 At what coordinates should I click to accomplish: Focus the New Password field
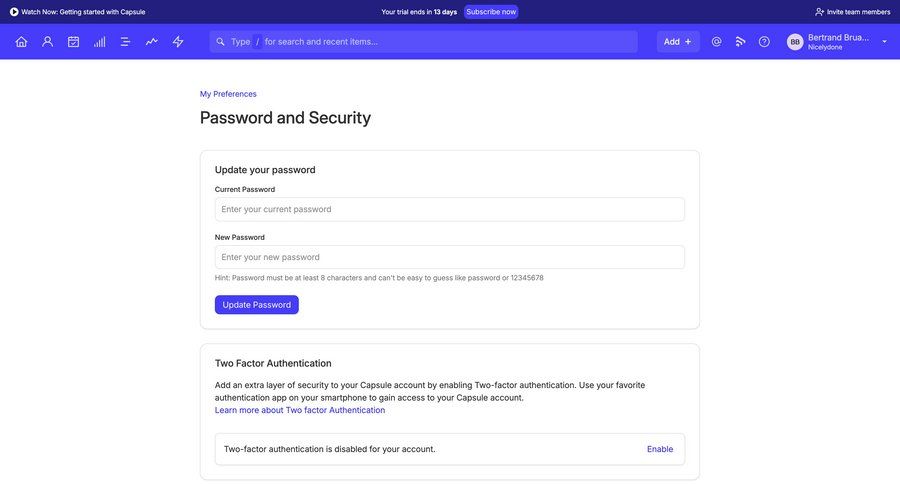449,257
